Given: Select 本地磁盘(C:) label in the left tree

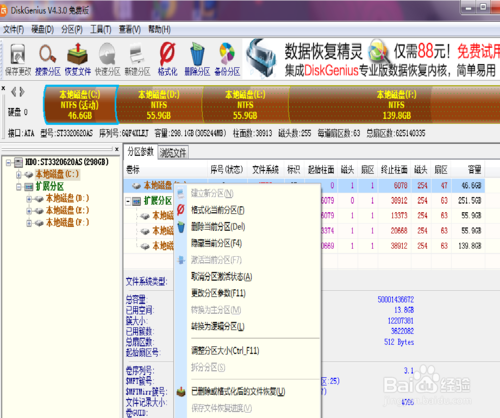Looking at the screenshot, I should [x=57, y=174].
